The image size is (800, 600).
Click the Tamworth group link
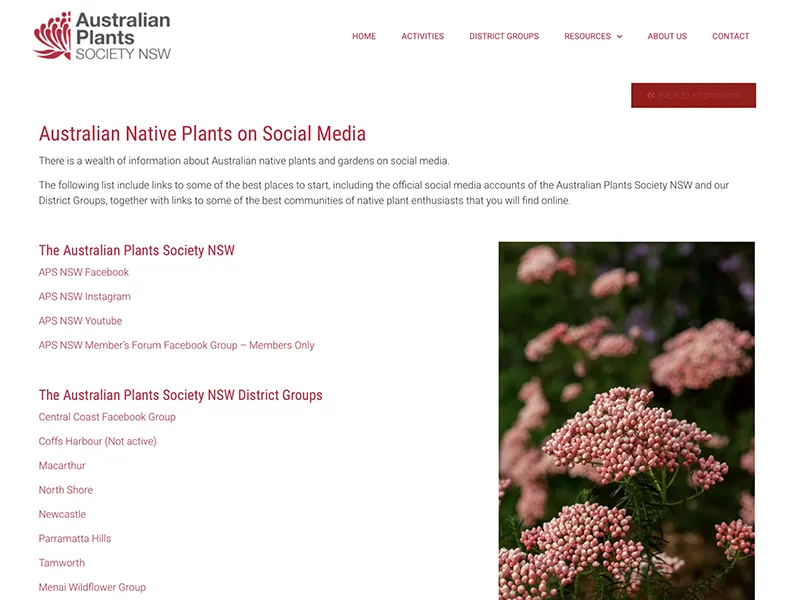tap(62, 563)
